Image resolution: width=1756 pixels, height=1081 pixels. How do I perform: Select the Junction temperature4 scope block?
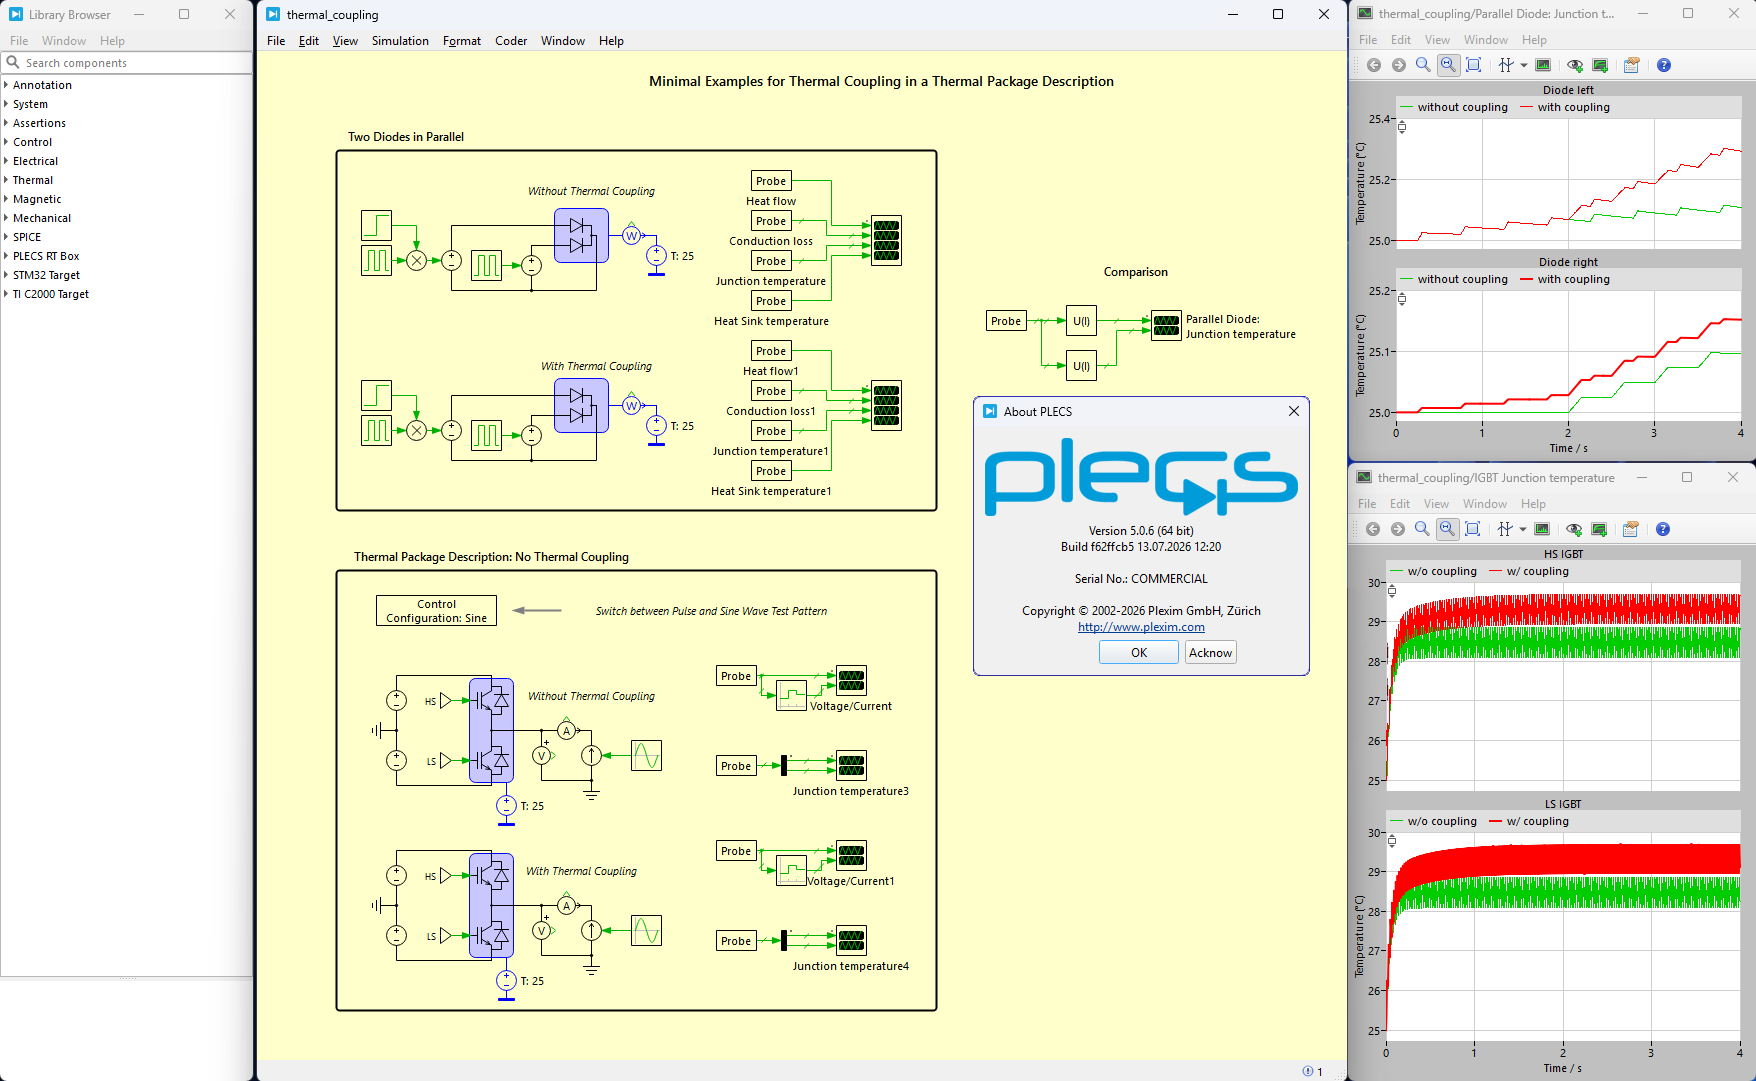(851, 941)
